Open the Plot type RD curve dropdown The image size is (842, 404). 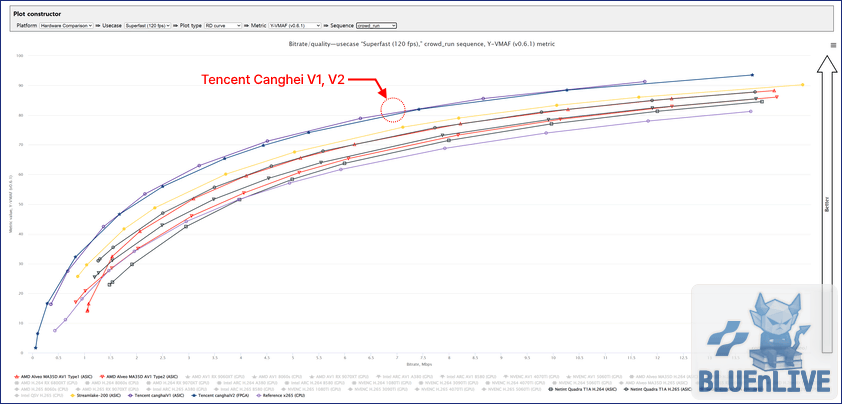pyautogui.click(x=223, y=25)
